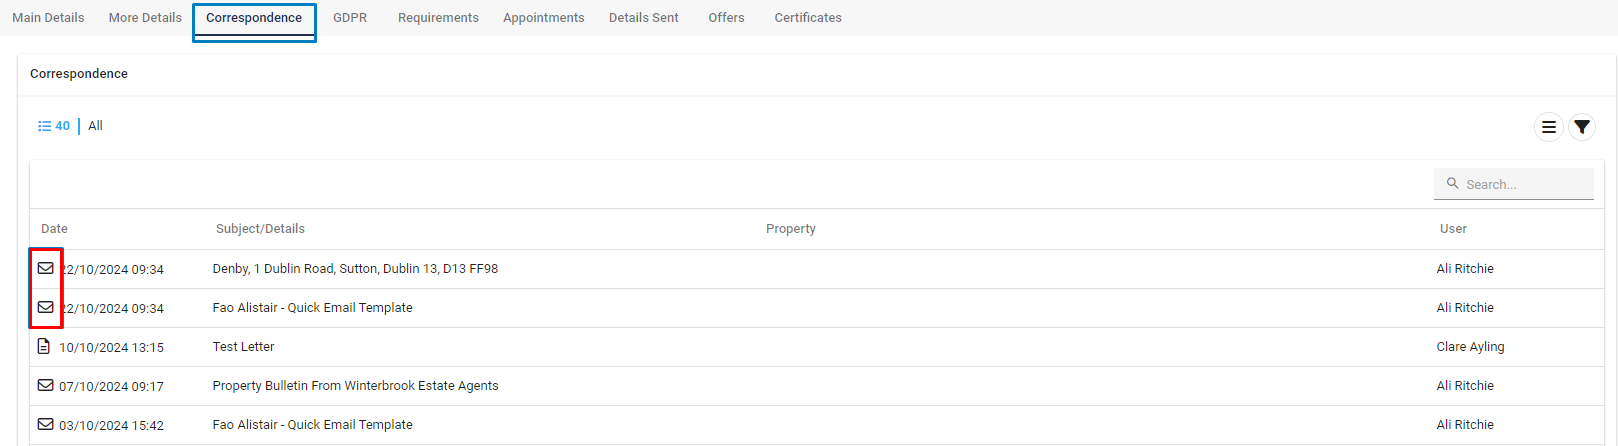The height and width of the screenshot is (446, 1618).
Task: Sort by the Subject/Details column header
Action: click(260, 229)
